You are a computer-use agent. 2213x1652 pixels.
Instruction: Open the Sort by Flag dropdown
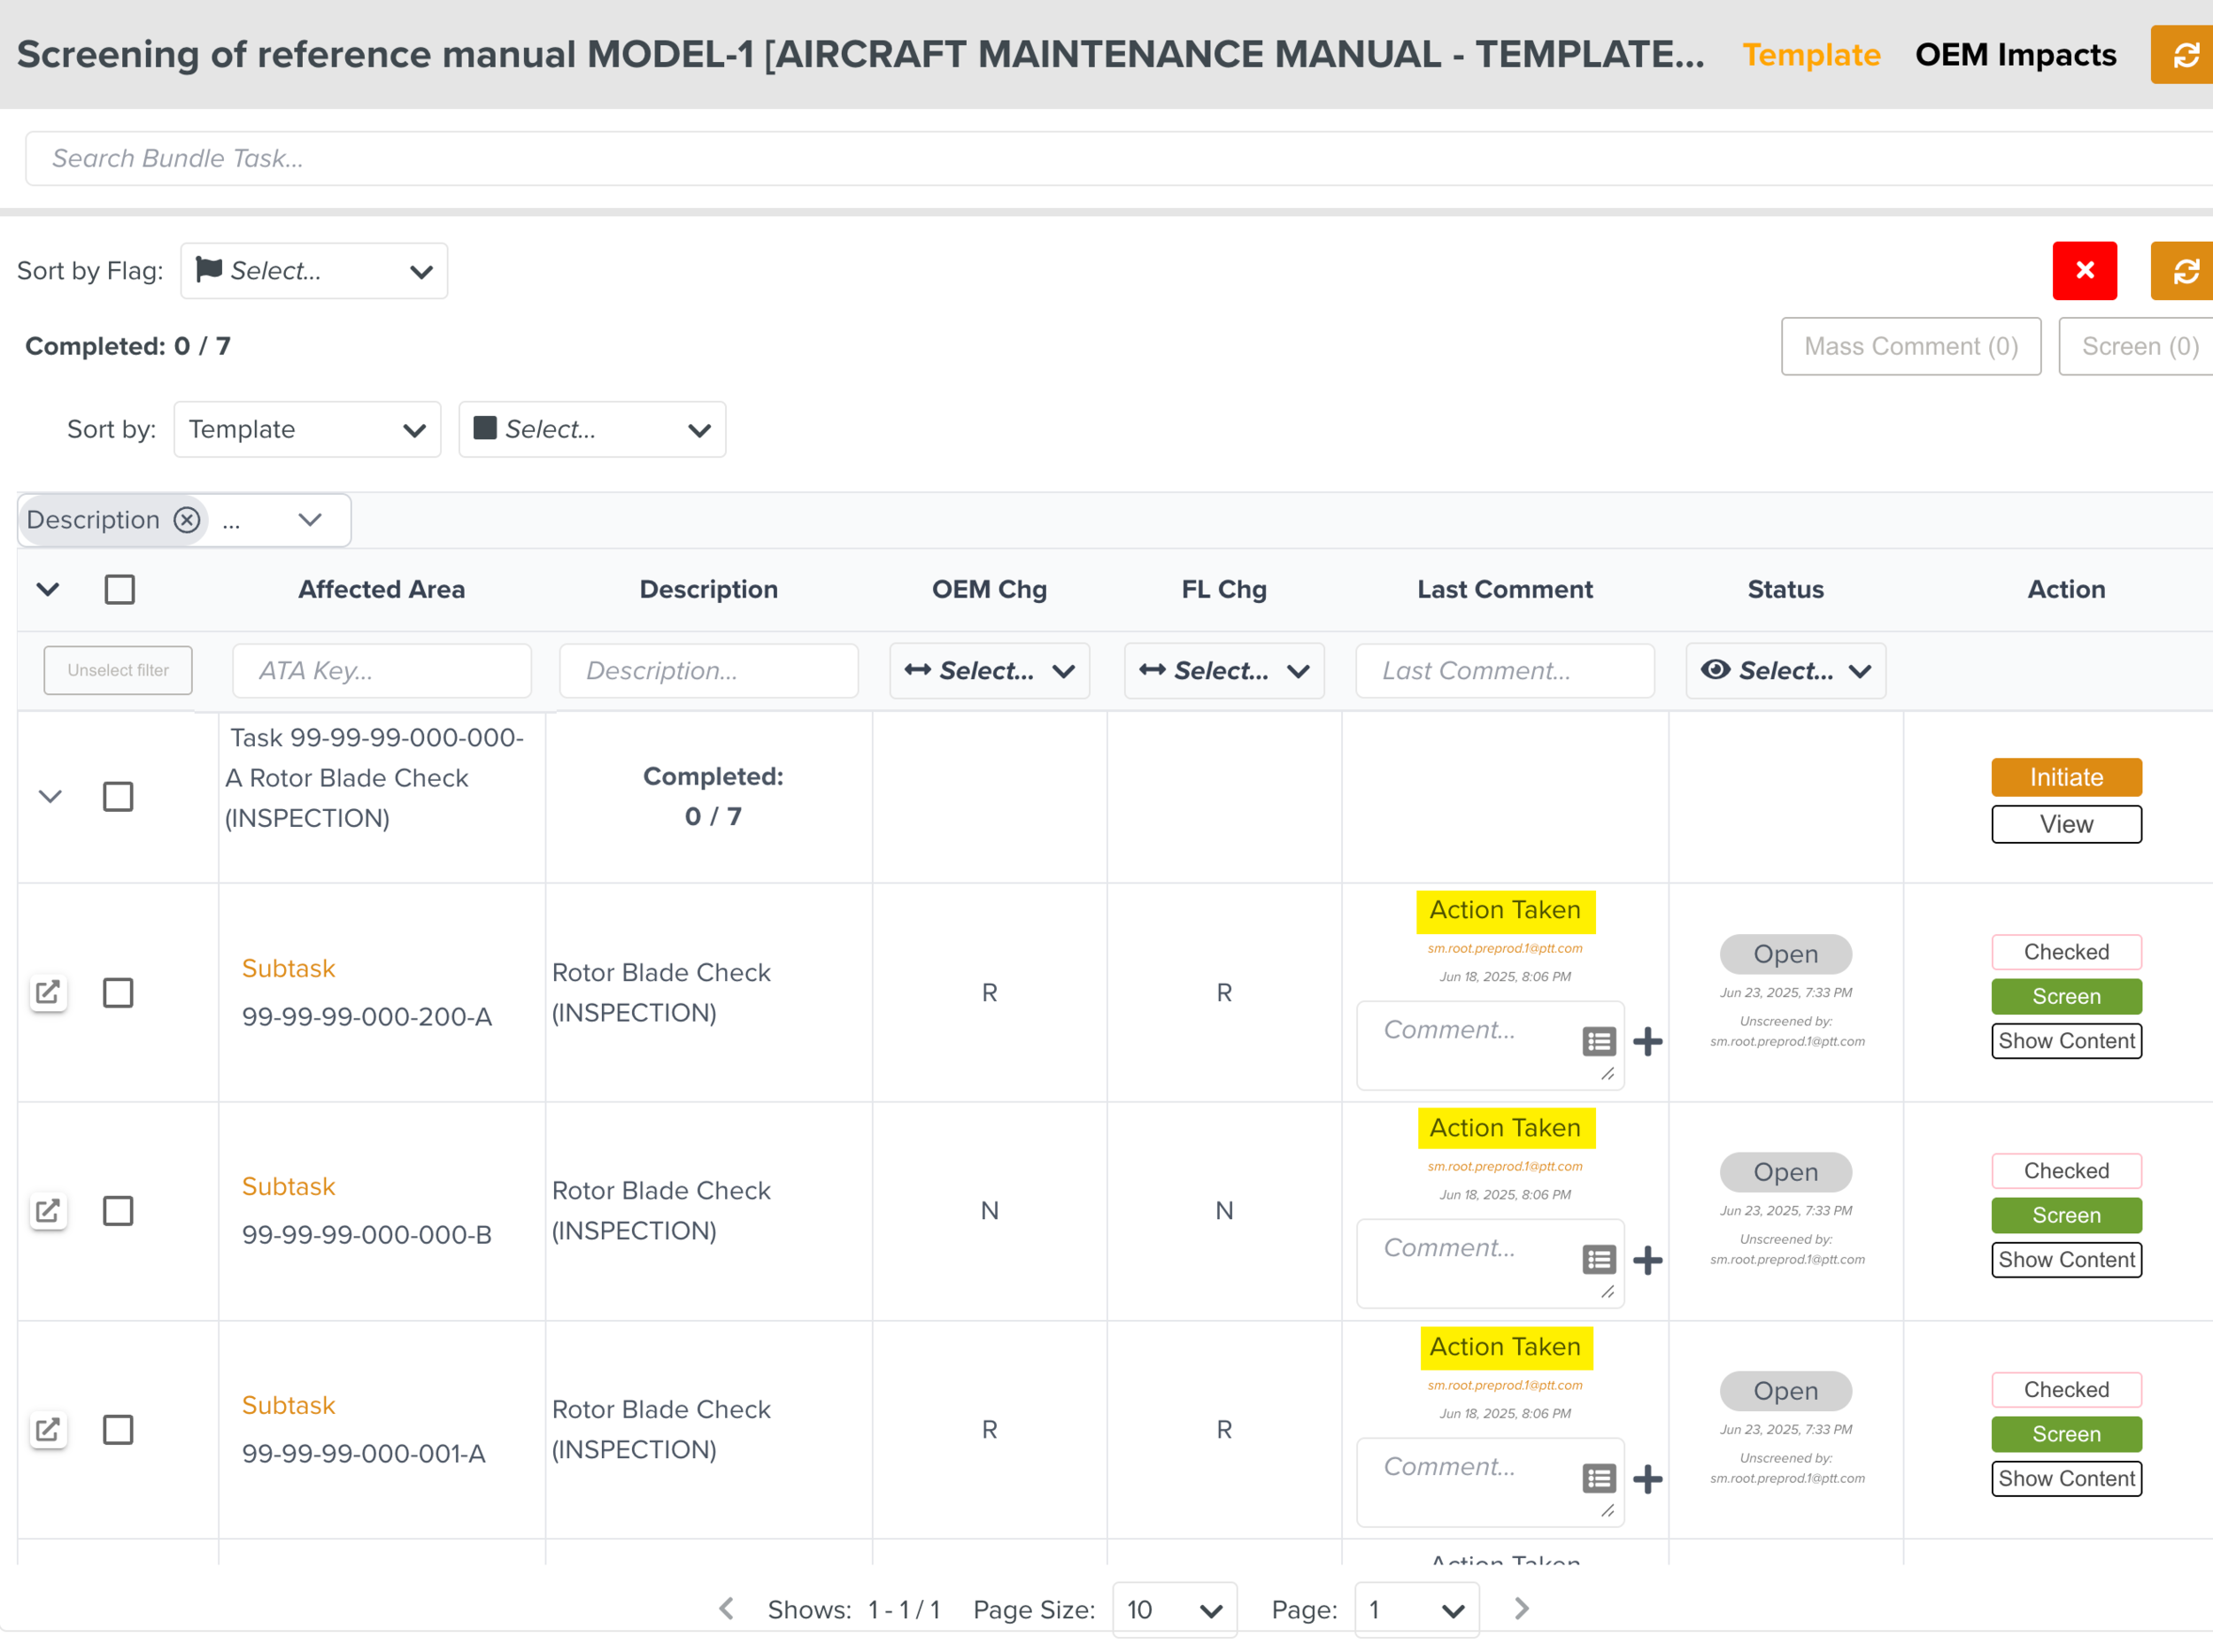coord(314,271)
